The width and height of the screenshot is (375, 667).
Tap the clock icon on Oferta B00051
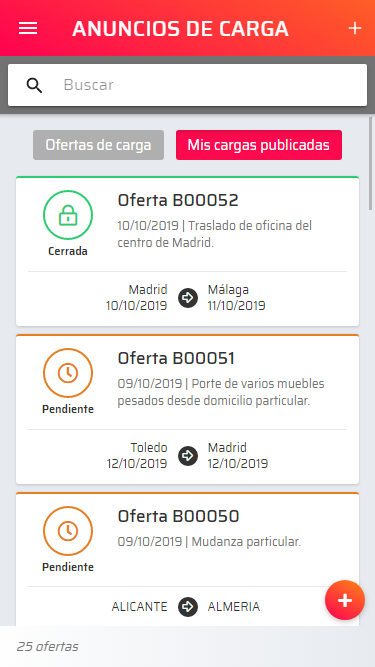coord(68,373)
